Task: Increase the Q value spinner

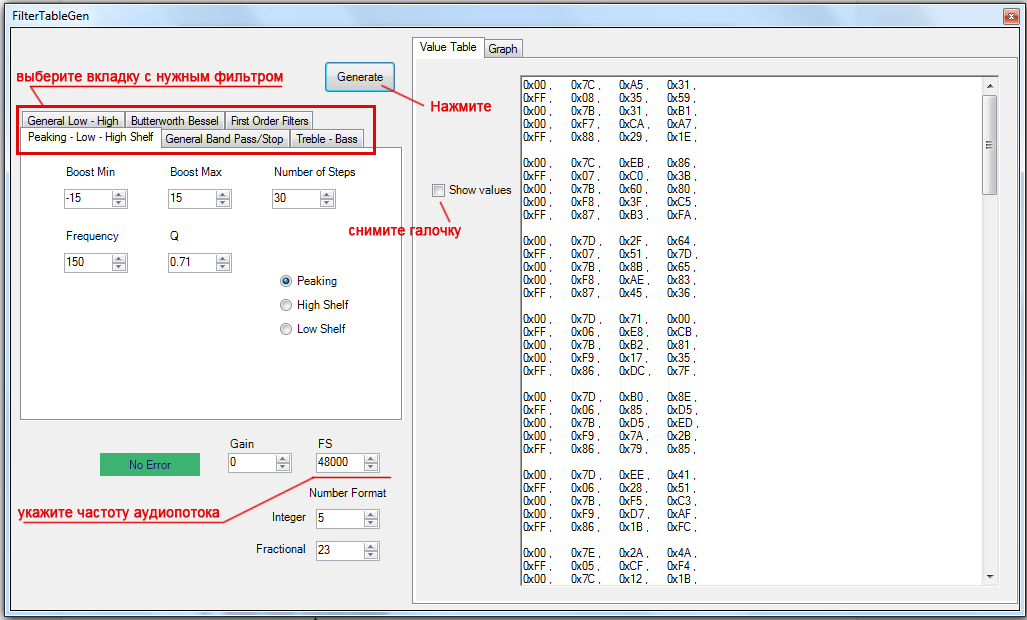Action: pos(223,258)
